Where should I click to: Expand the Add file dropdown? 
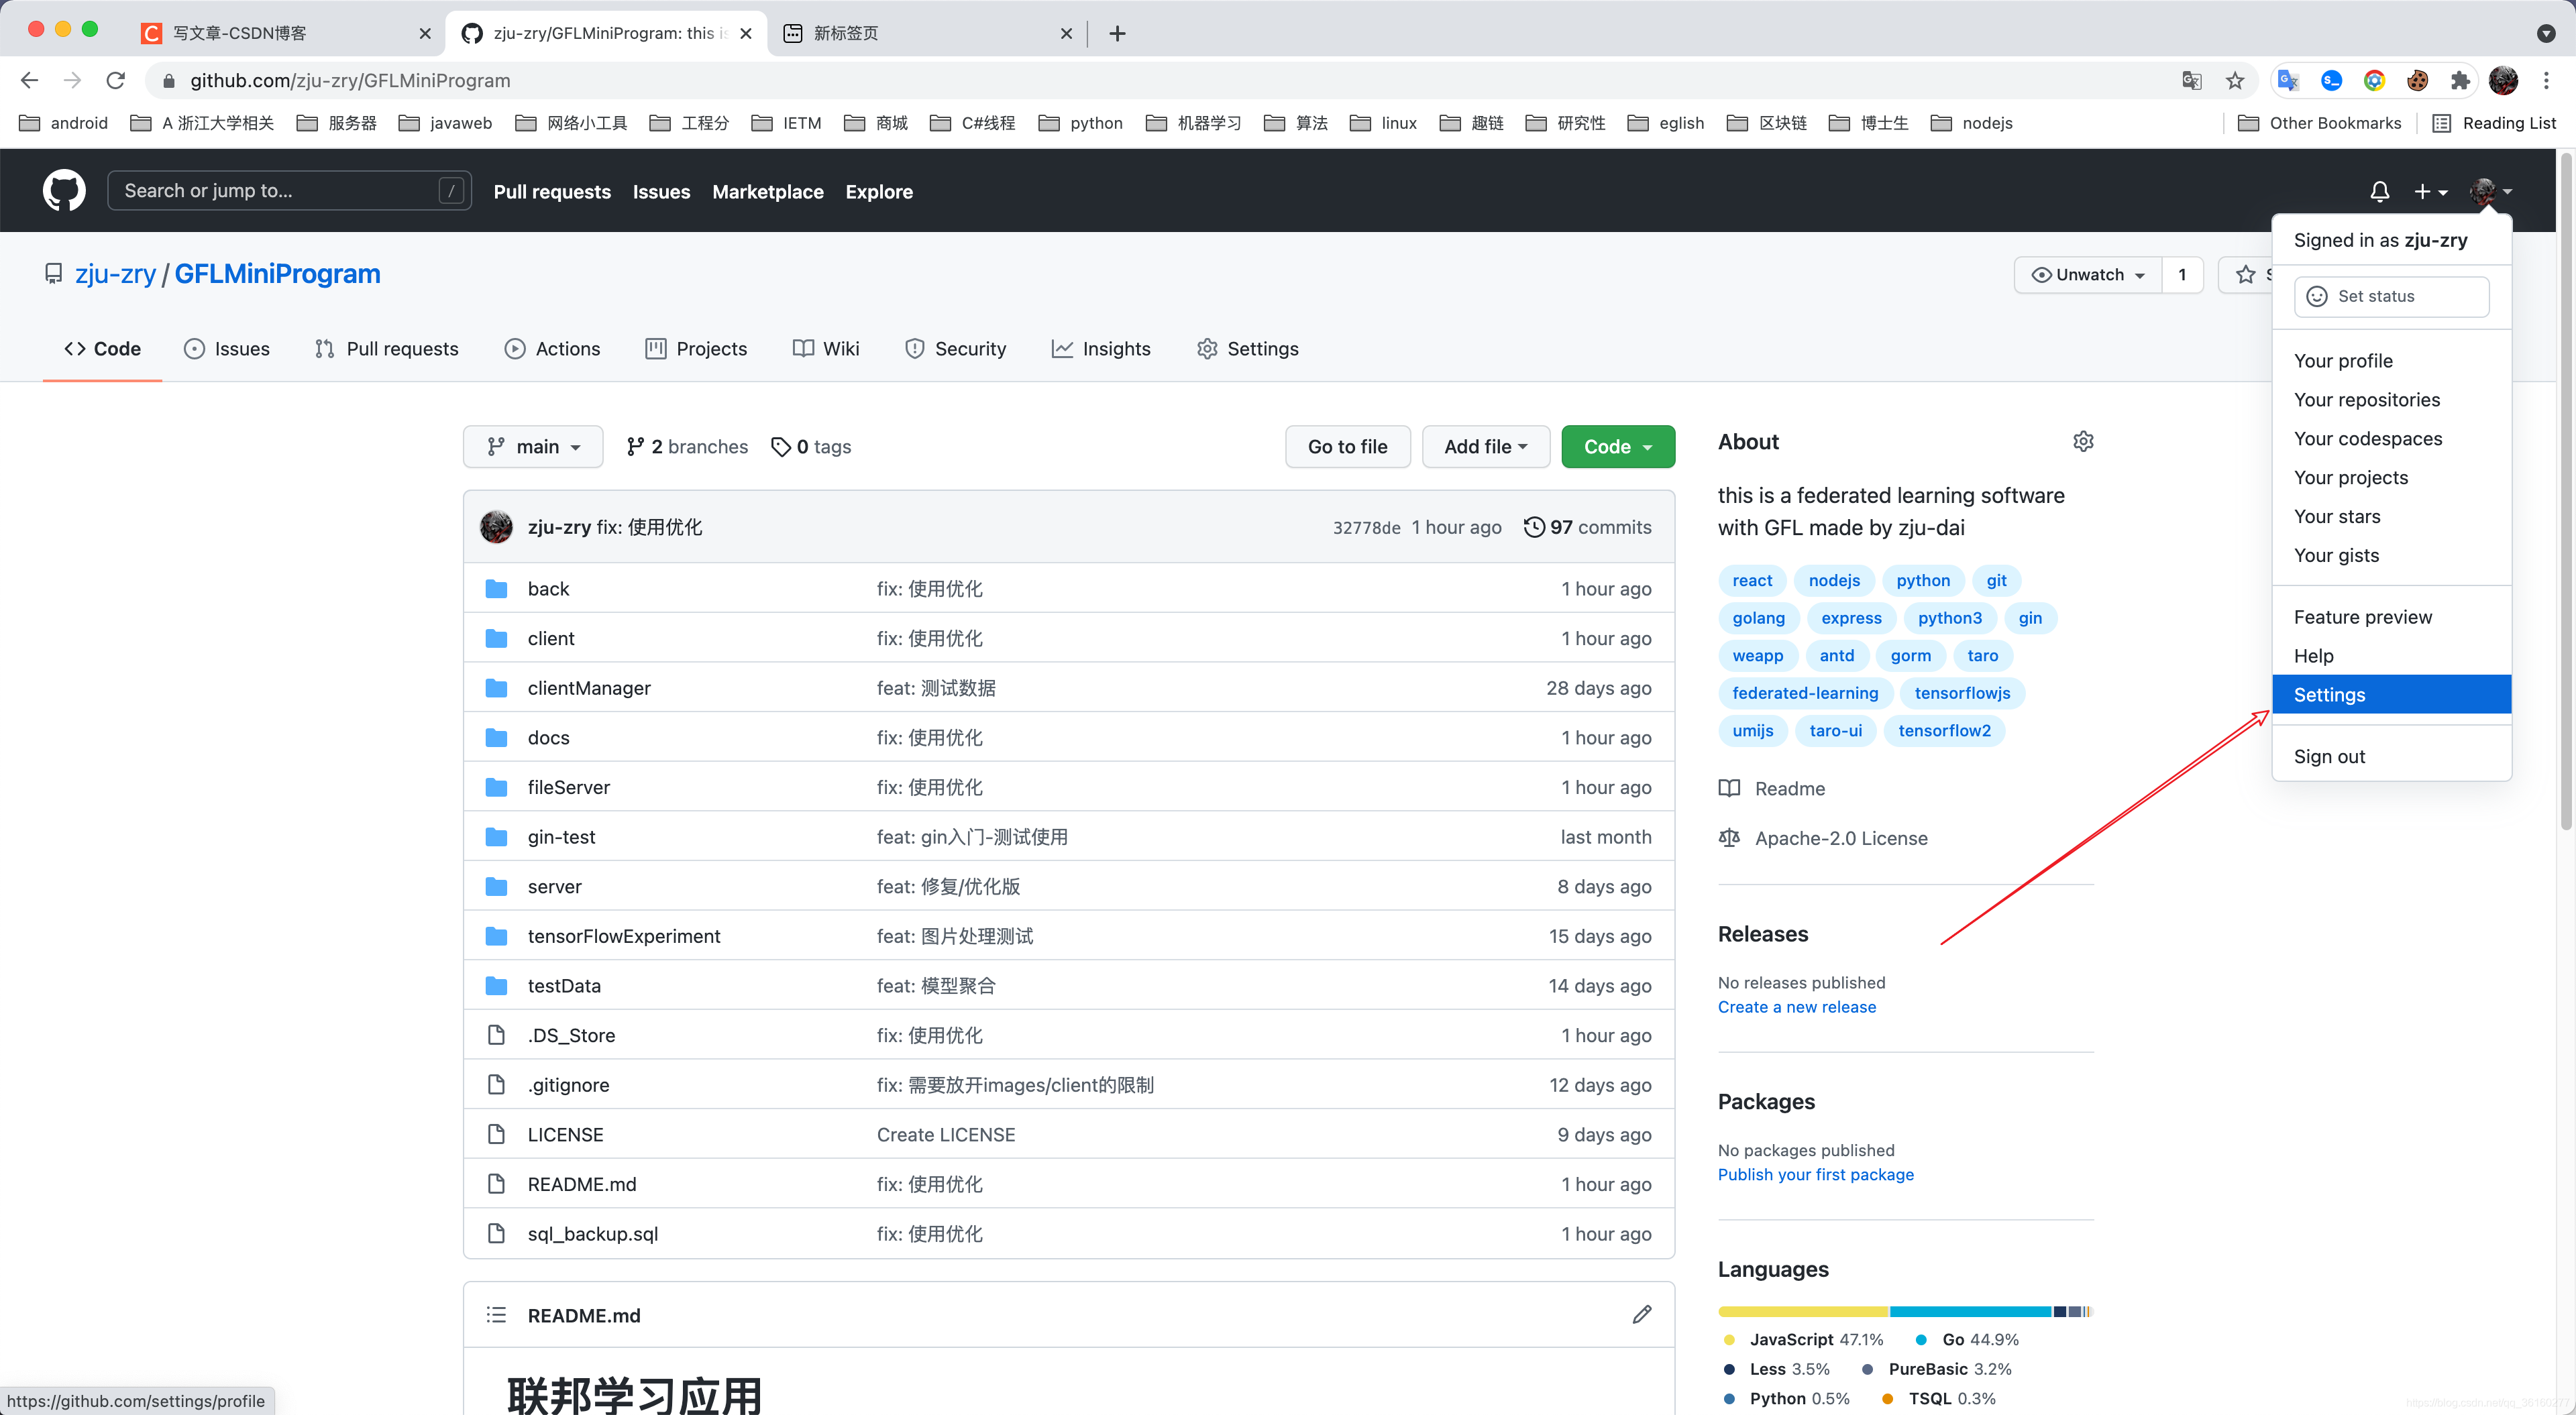coord(1486,446)
